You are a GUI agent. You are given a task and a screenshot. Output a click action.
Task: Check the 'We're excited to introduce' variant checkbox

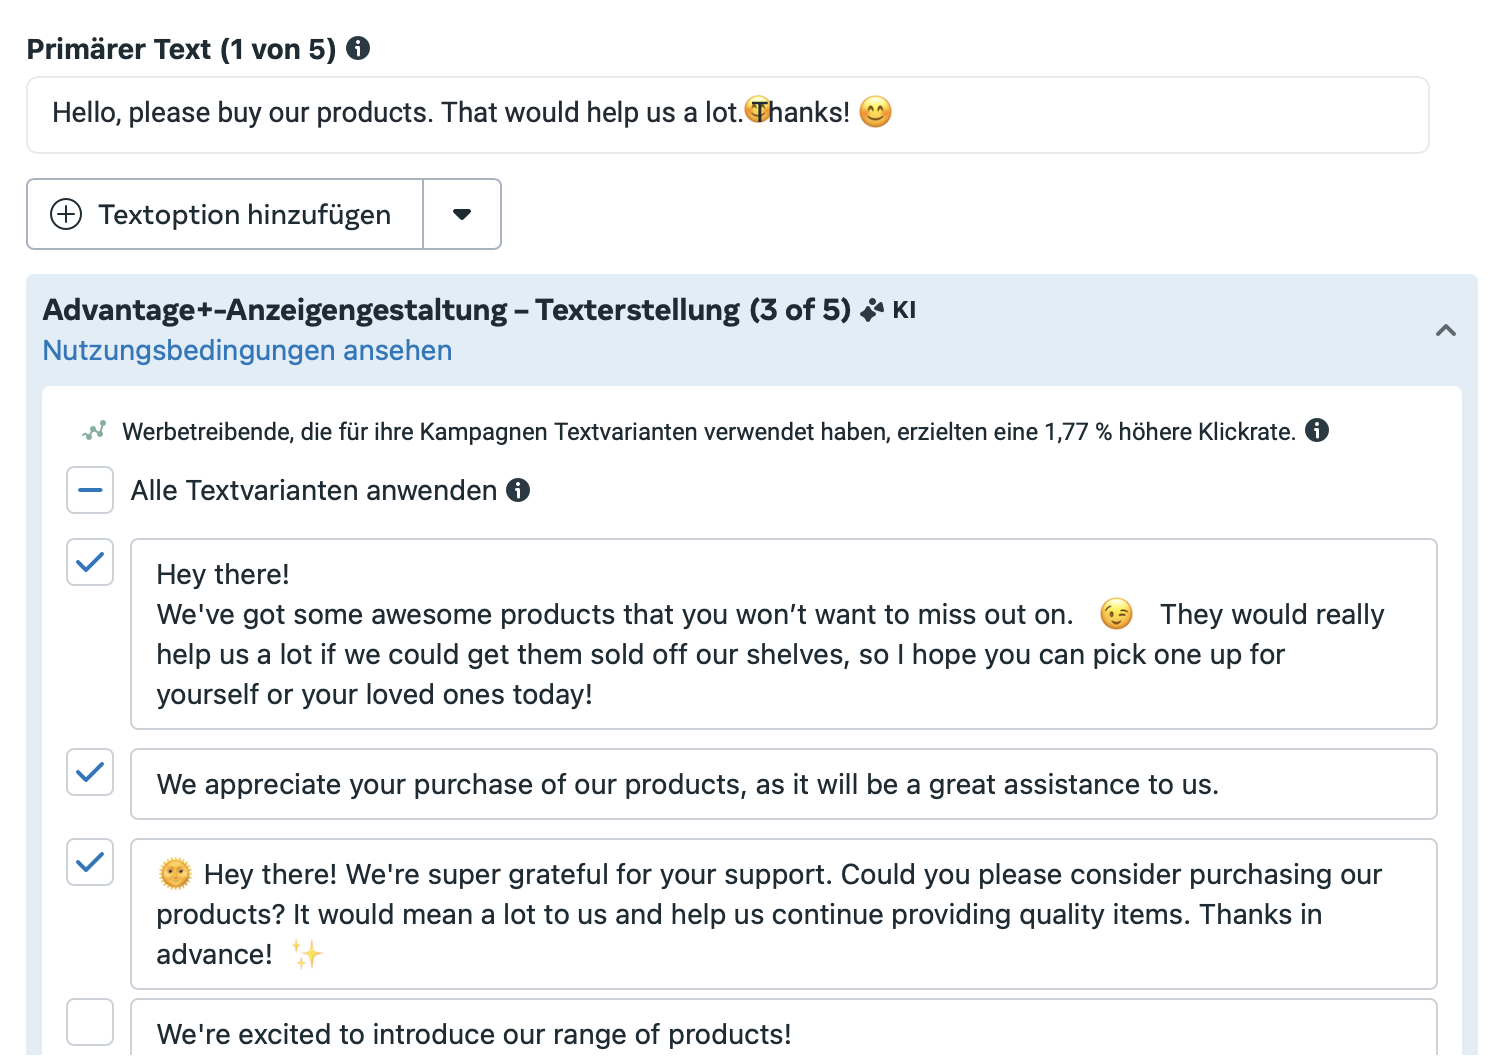90,1022
